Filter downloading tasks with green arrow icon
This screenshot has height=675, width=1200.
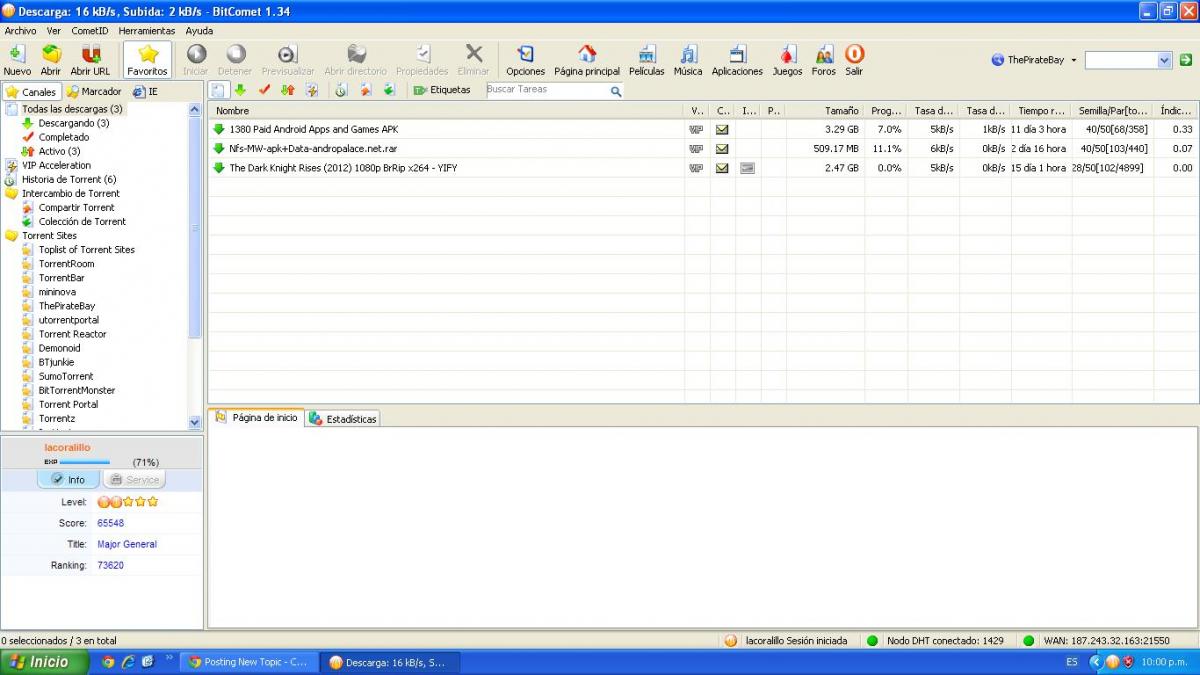[240, 90]
